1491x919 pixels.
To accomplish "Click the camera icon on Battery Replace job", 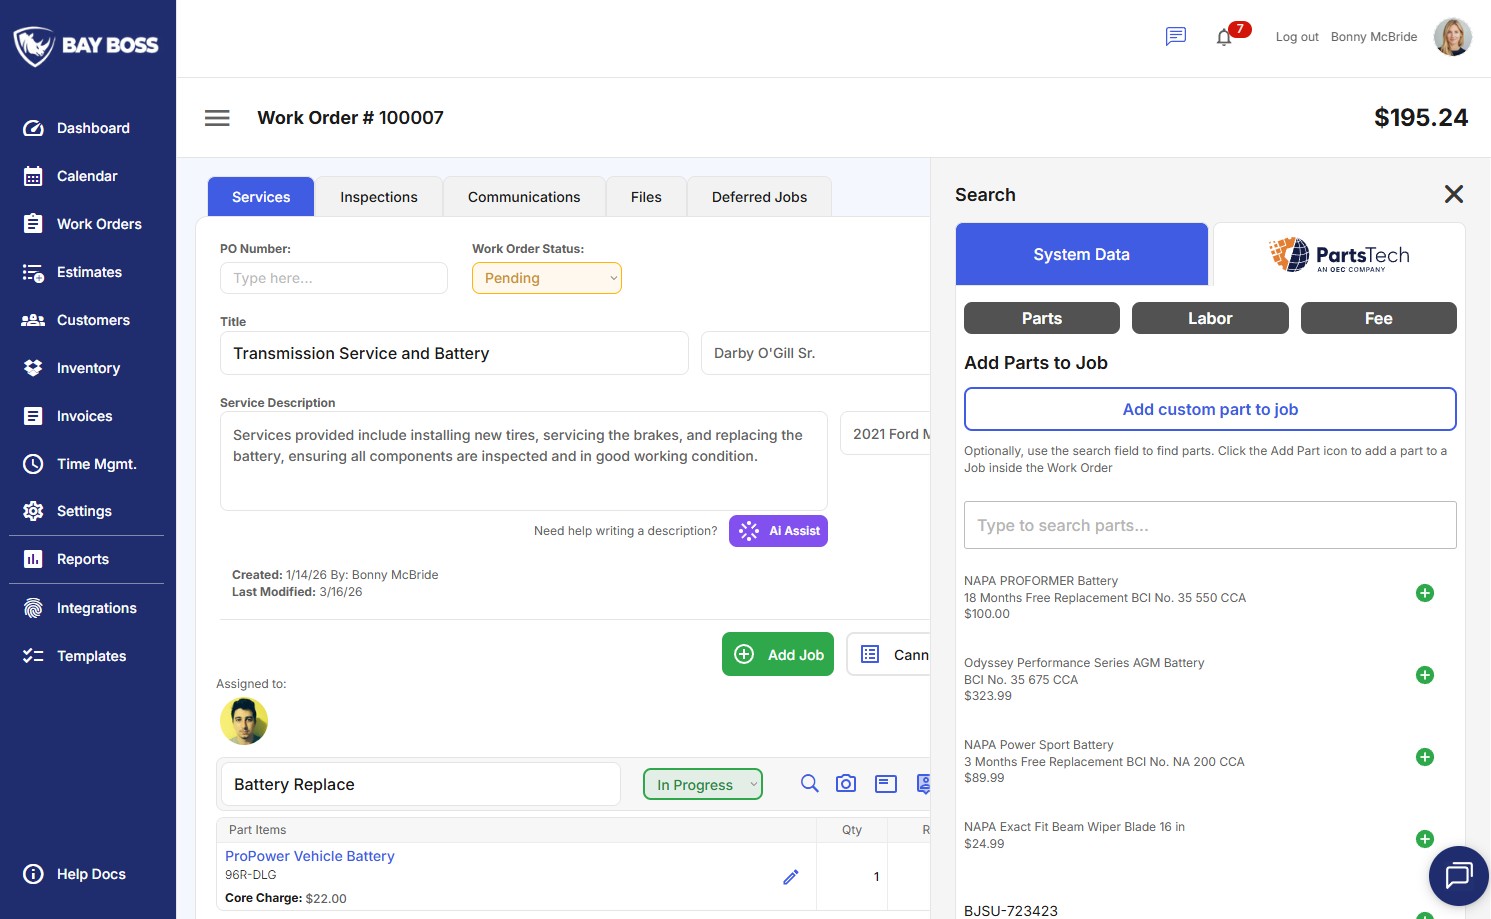I will (846, 783).
